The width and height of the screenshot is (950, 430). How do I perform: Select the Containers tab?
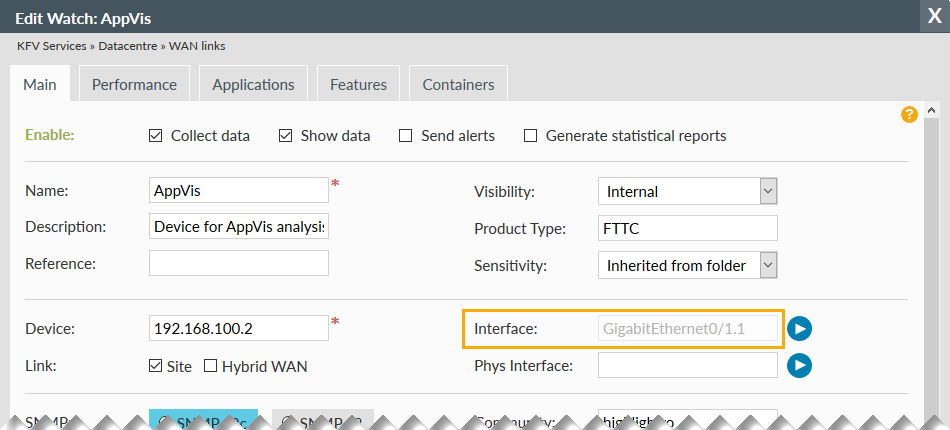tap(458, 85)
